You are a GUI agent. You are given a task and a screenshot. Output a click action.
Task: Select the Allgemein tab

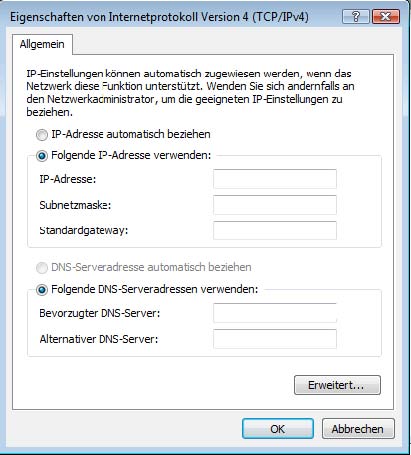[42, 44]
